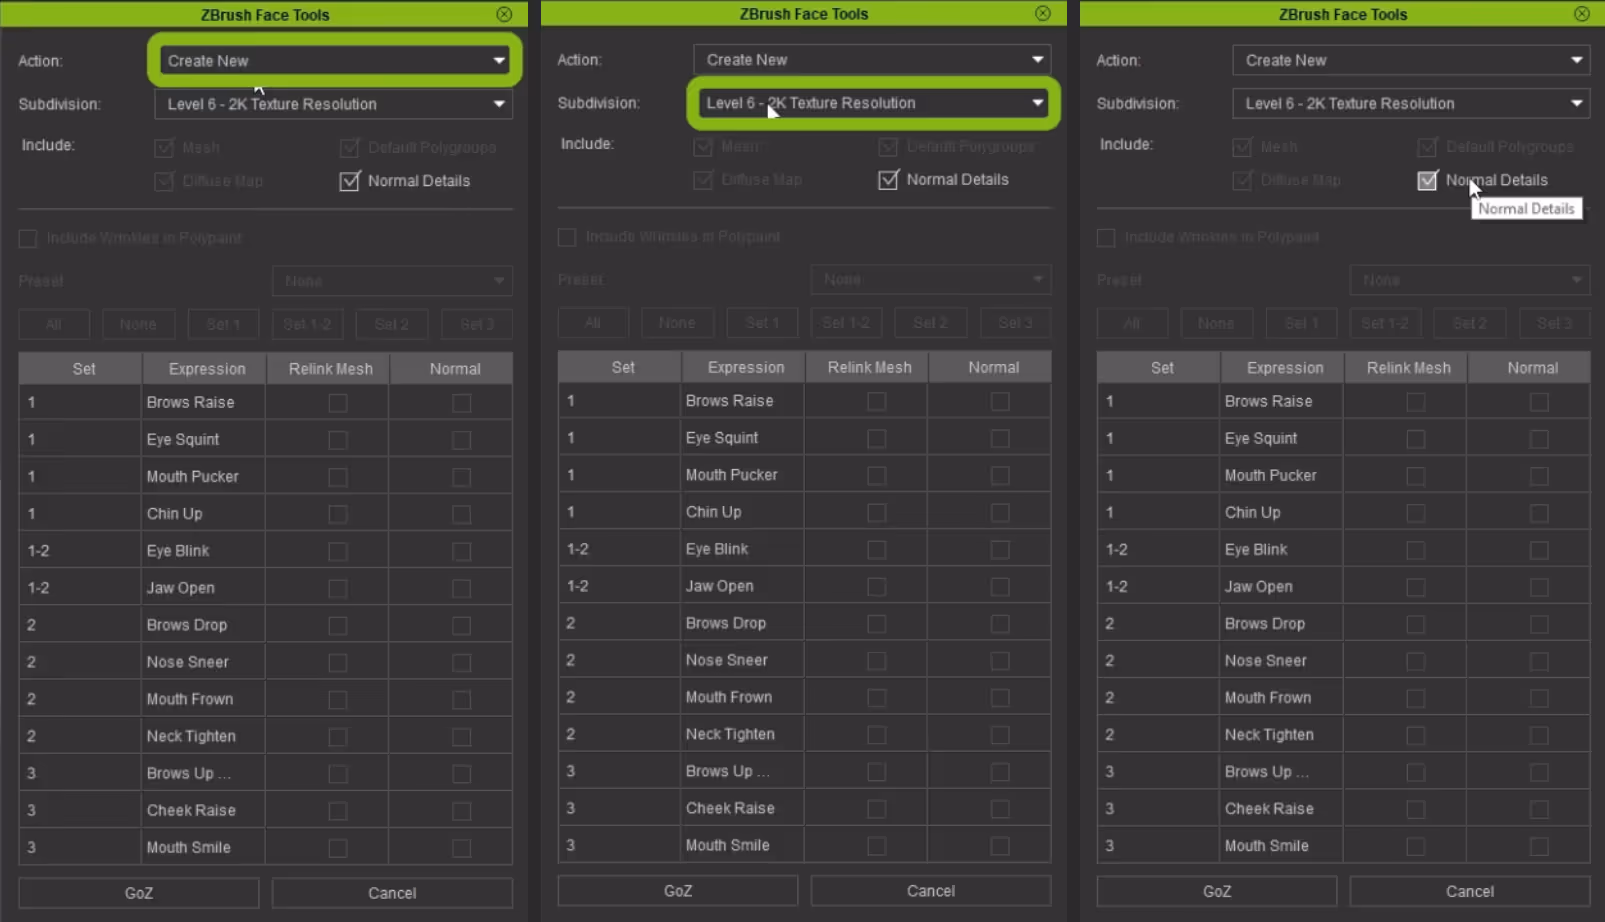Close the middle ZBrush Face Tools panel
1605x922 pixels.
click(1043, 13)
